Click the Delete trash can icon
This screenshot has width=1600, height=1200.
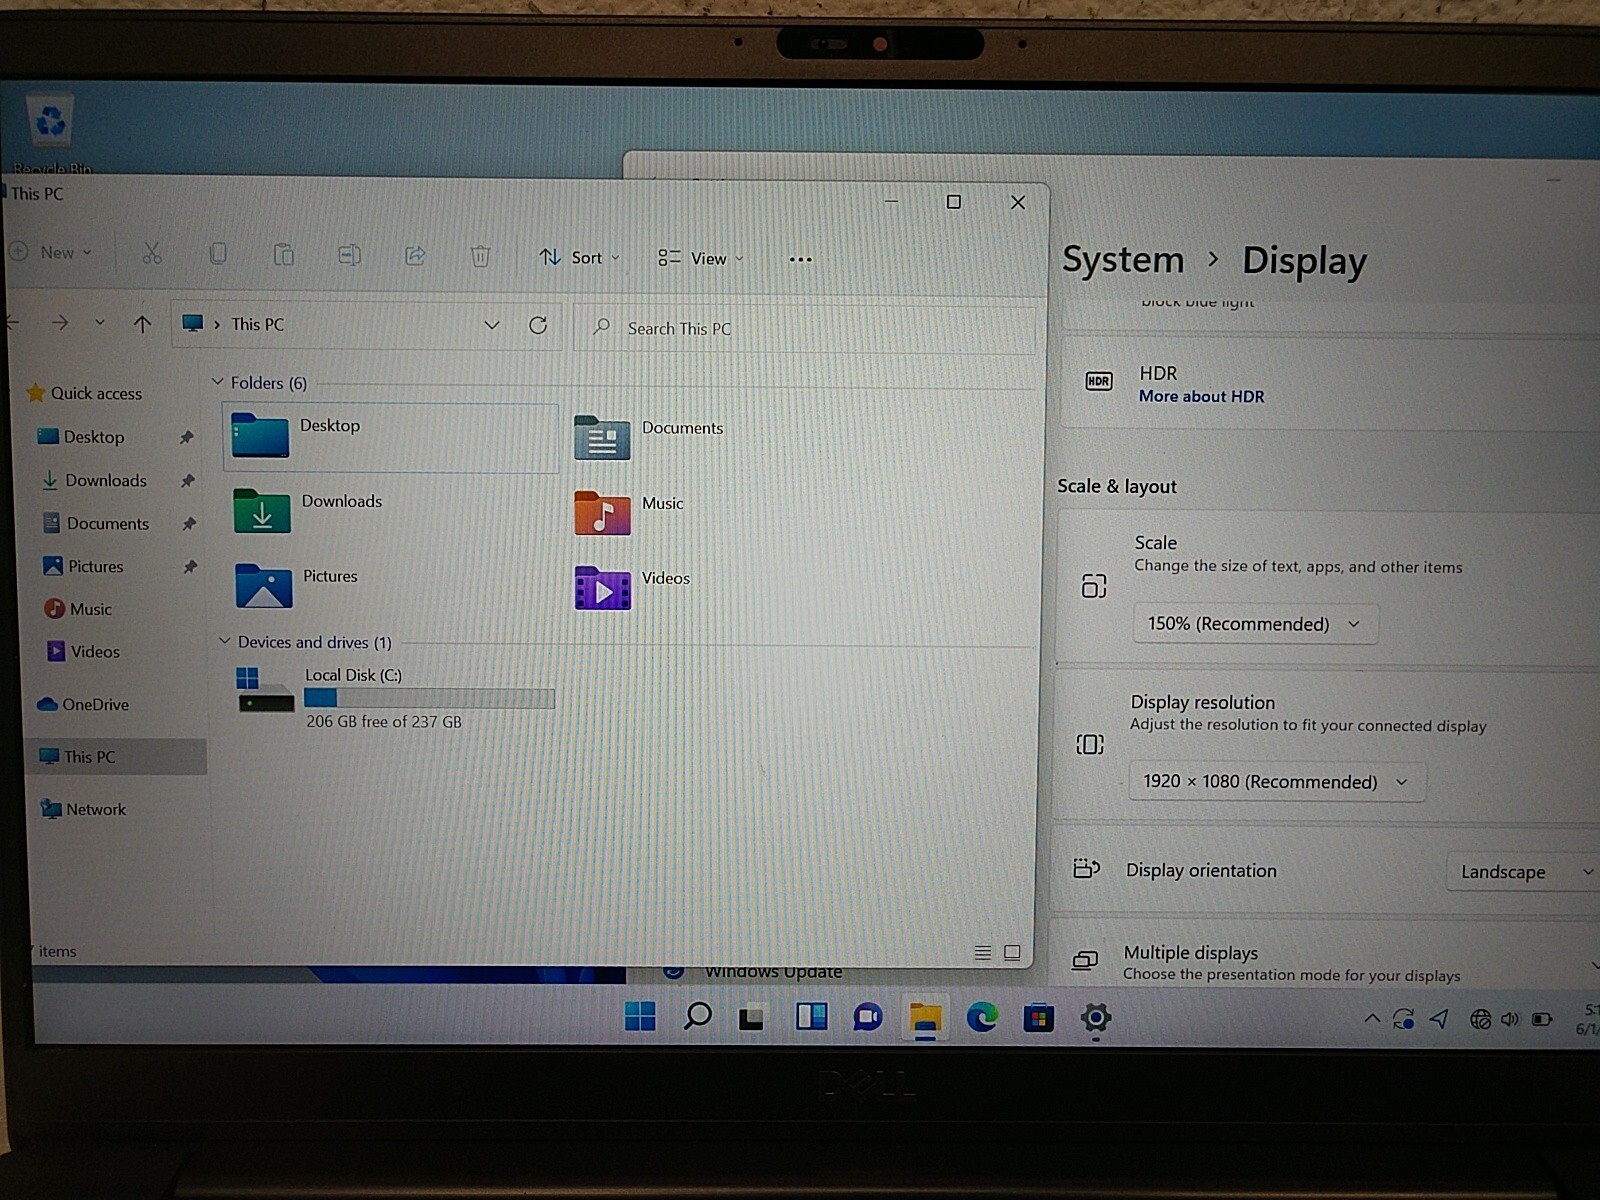click(x=481, y=257)
